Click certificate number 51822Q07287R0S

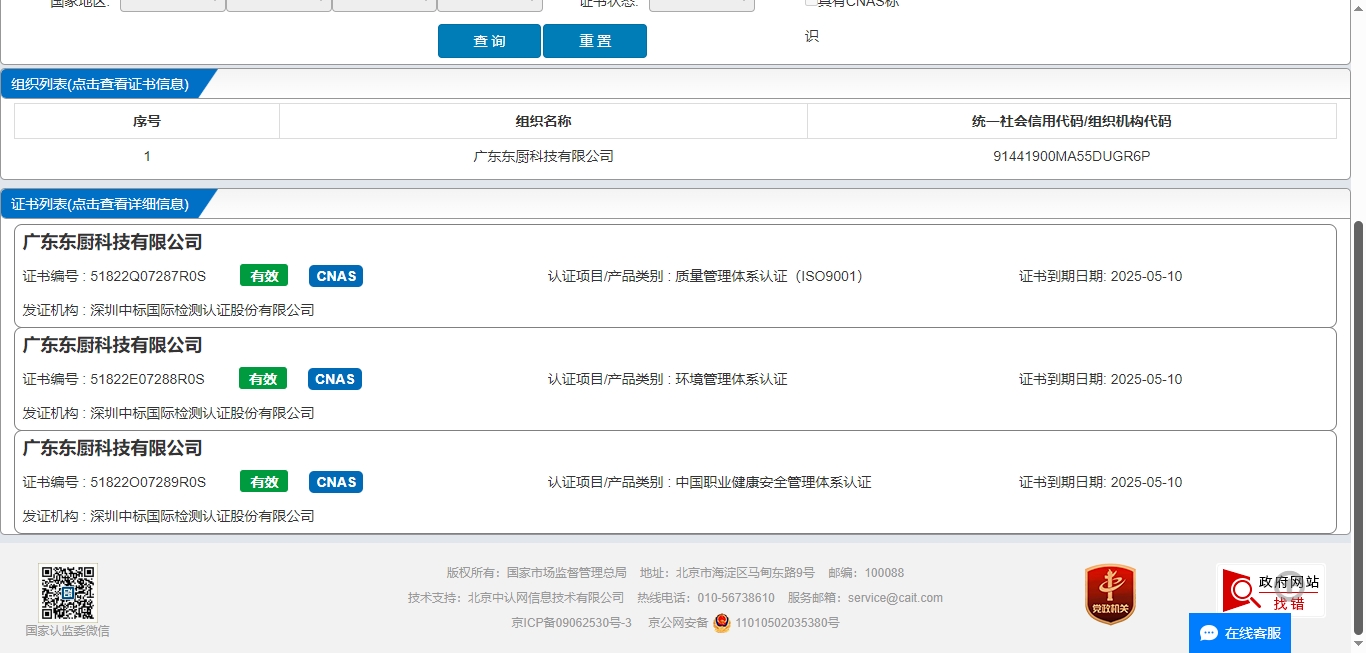tap(148, 276)
